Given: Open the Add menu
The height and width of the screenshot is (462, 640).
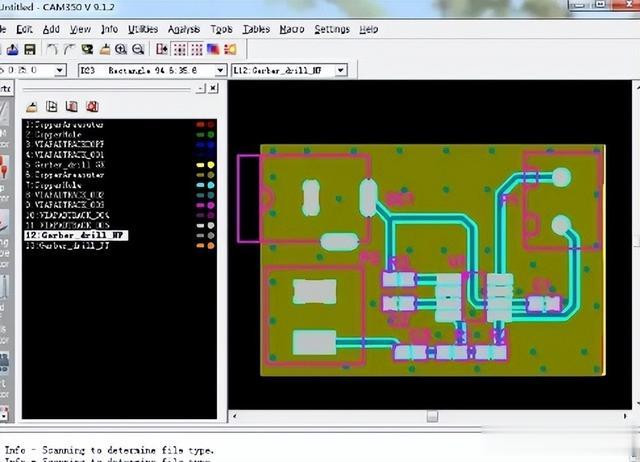Looking at the screenshot, I should [x=51, y=29].
